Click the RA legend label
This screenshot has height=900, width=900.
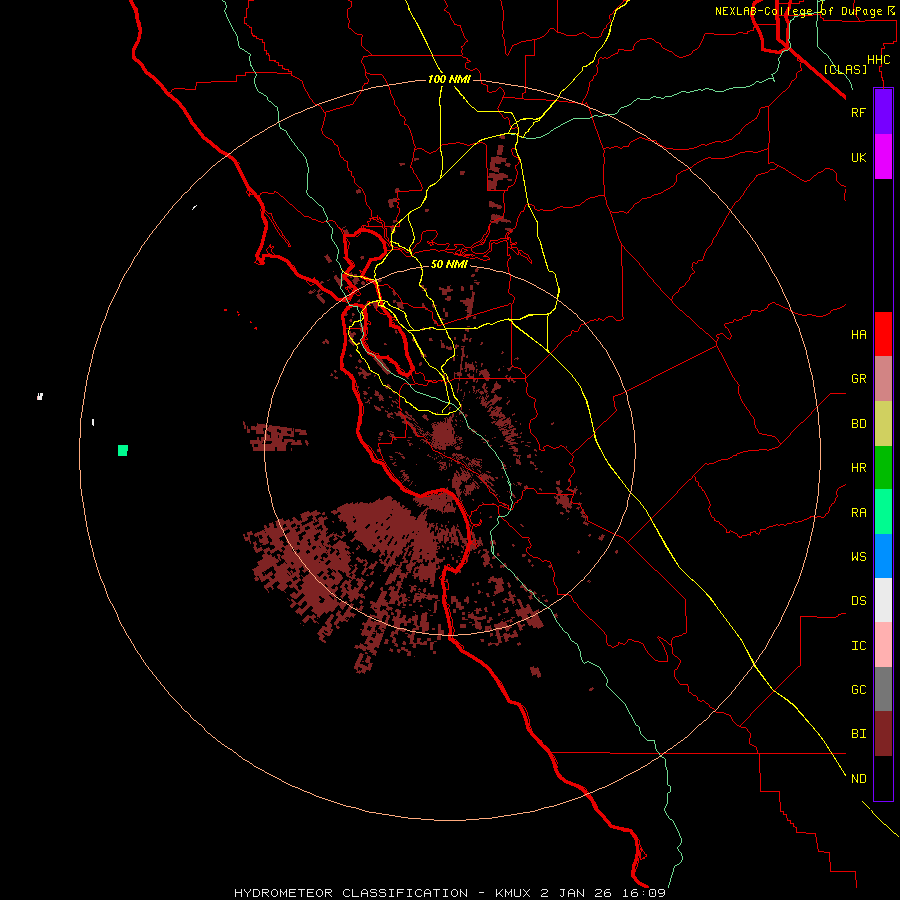click(x=858, y=512)
